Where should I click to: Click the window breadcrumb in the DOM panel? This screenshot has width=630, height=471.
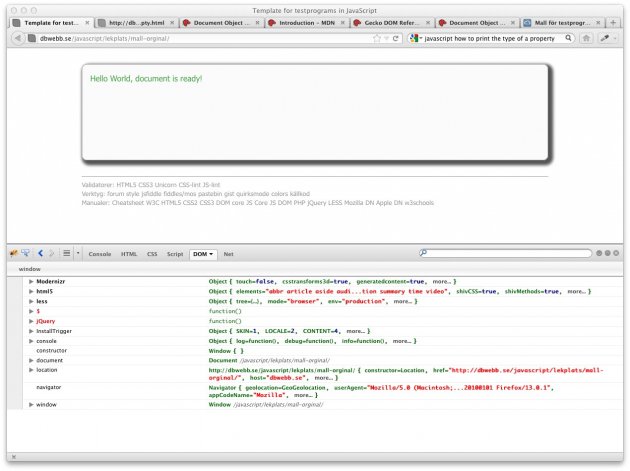(30, 269)
